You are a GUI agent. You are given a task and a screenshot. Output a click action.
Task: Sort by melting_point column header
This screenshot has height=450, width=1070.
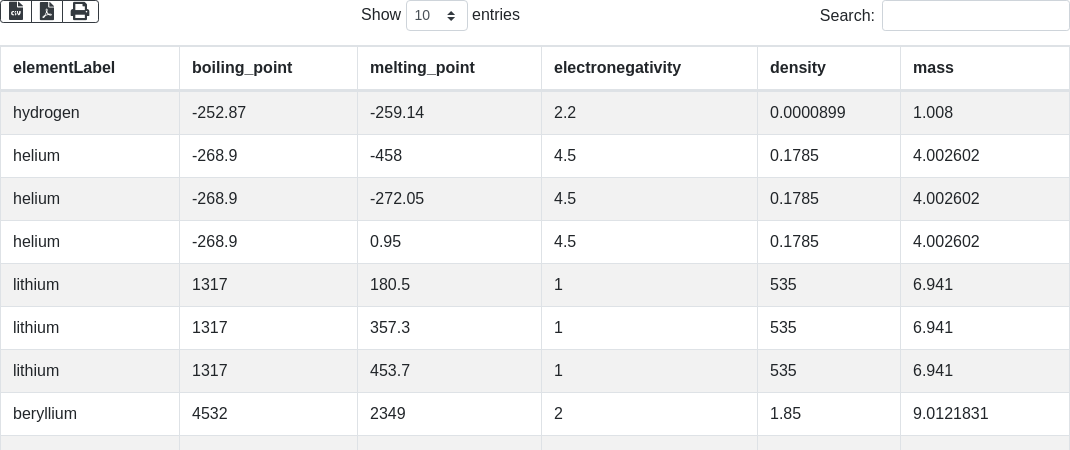click(x=422, y=68)
